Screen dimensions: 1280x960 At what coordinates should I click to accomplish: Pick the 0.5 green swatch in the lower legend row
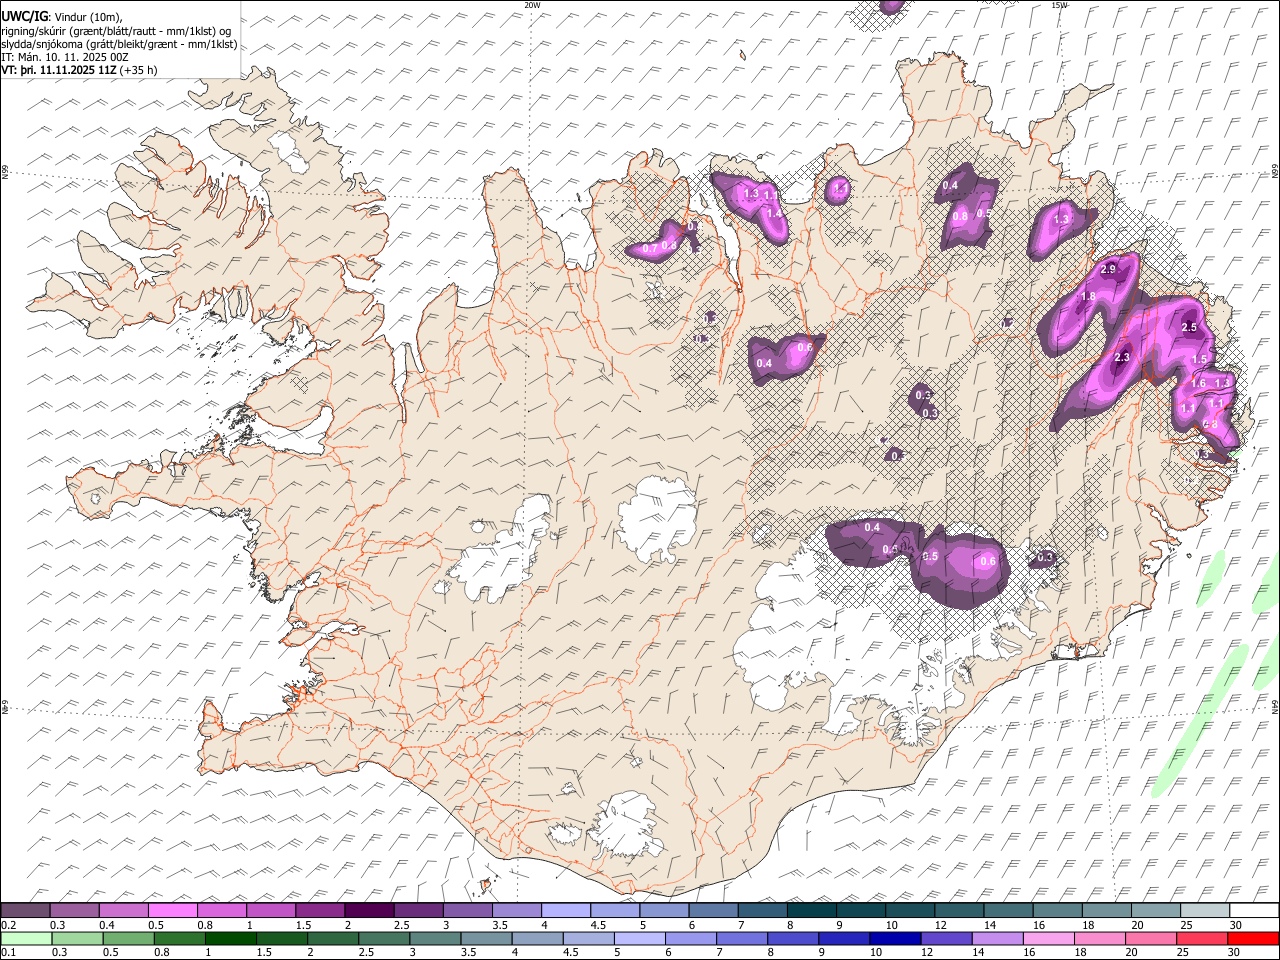pyautogui.click(x=129, y=938)
